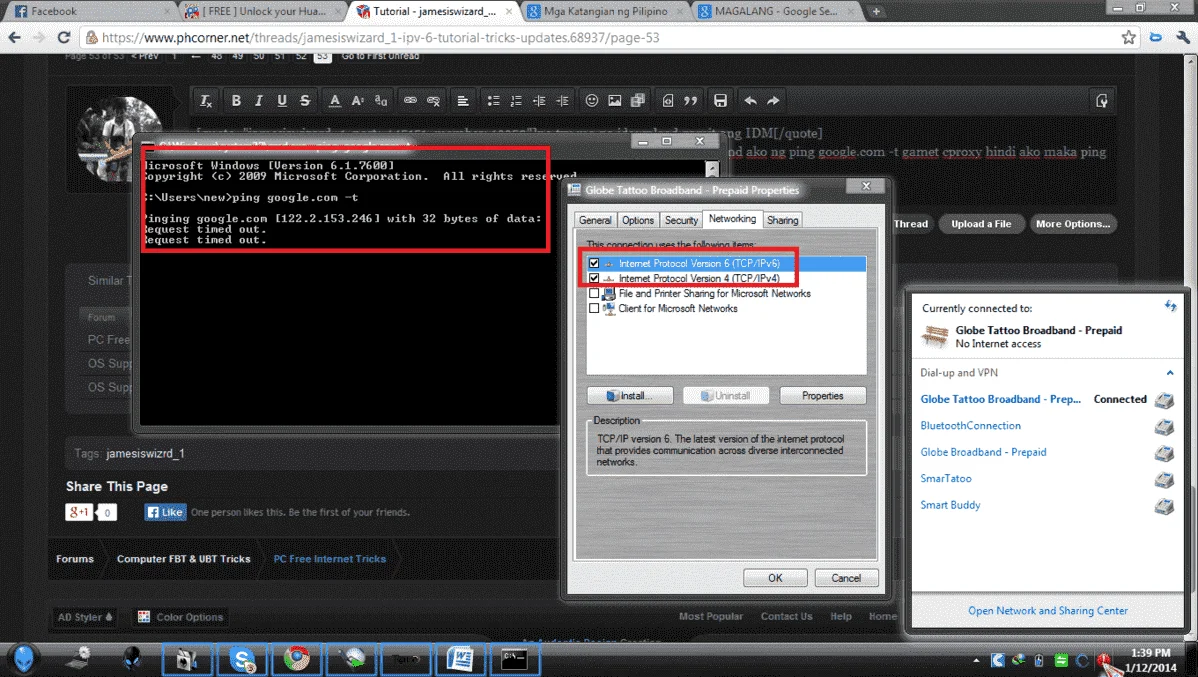Viewport: 1198px width, 677px height.
Task: Toggle BB code editor mode icon
Action: click(x=1102, y=101)
